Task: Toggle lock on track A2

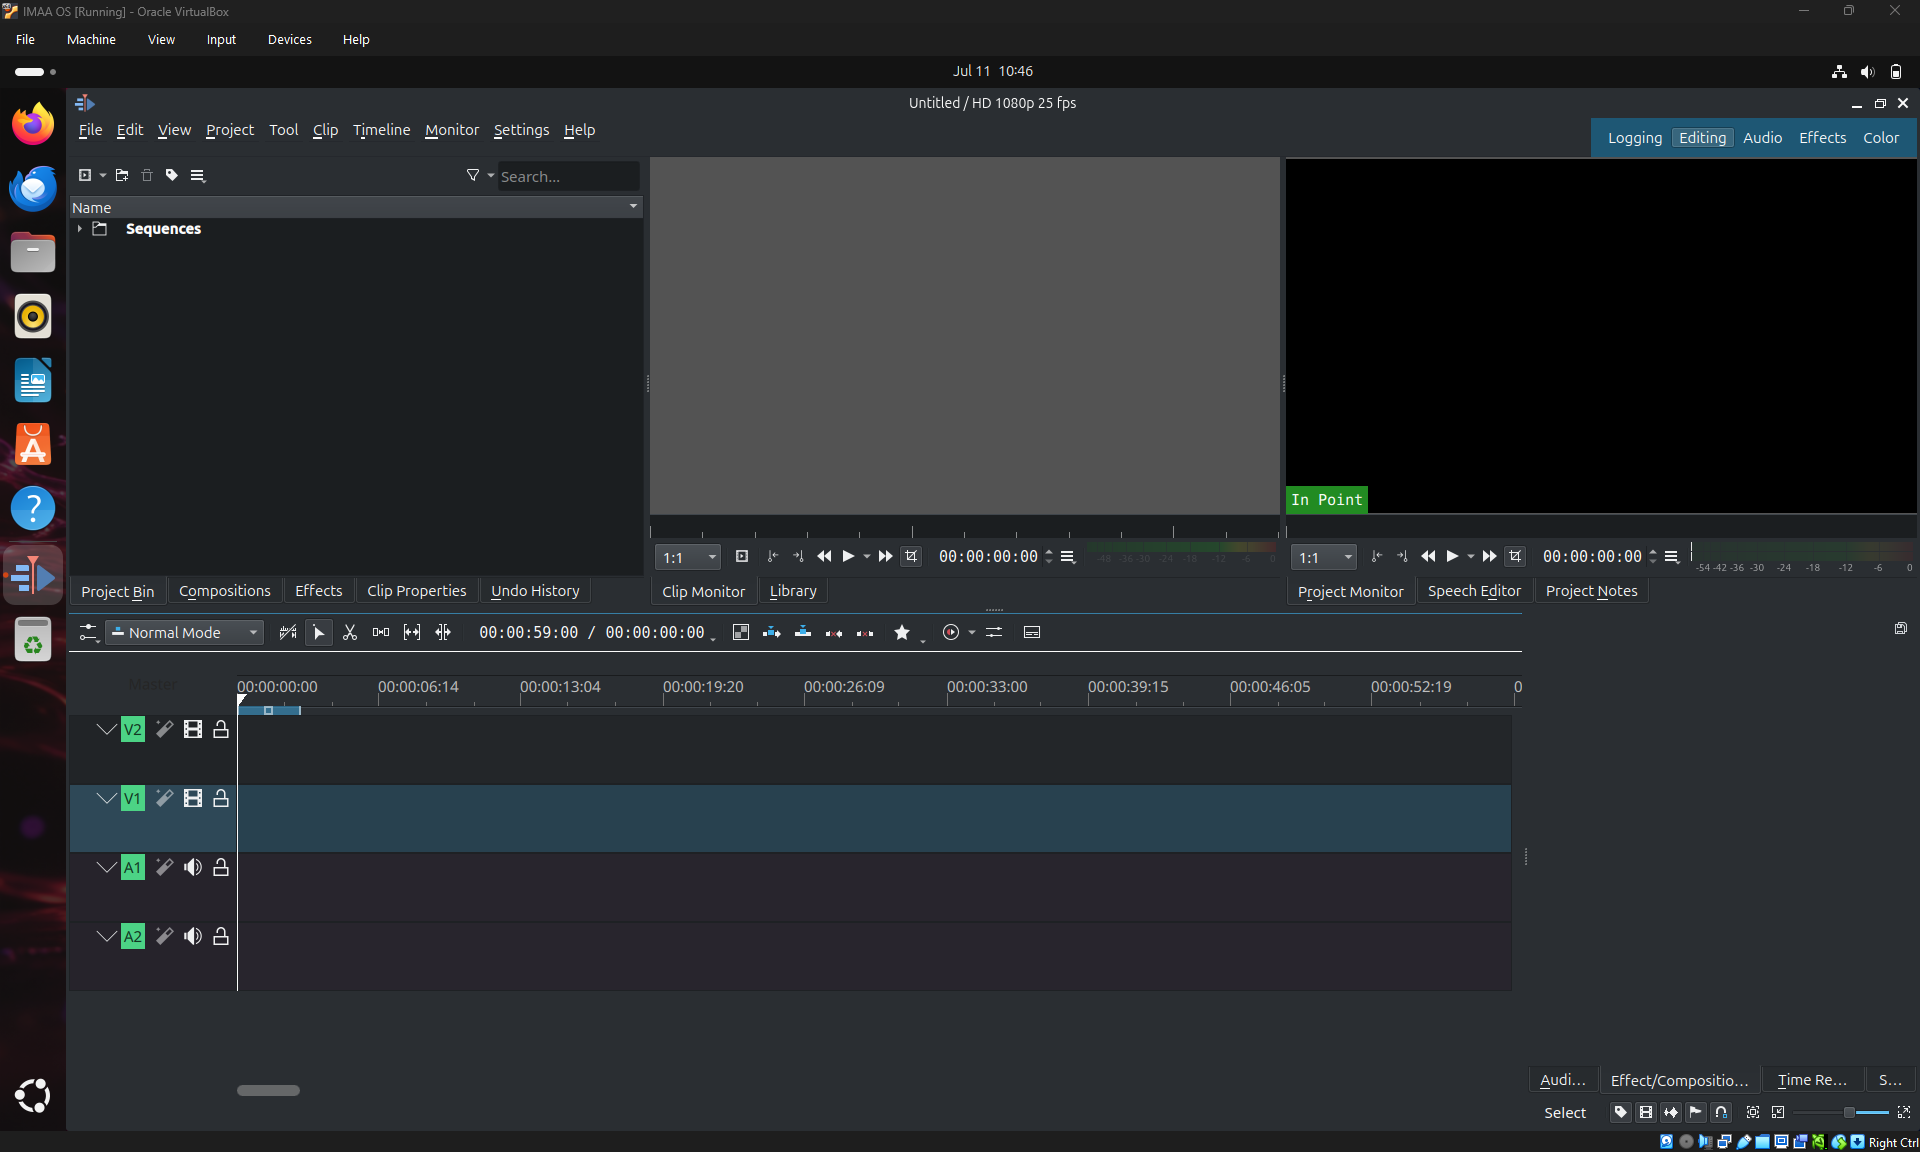Action: tap(221, 936)
